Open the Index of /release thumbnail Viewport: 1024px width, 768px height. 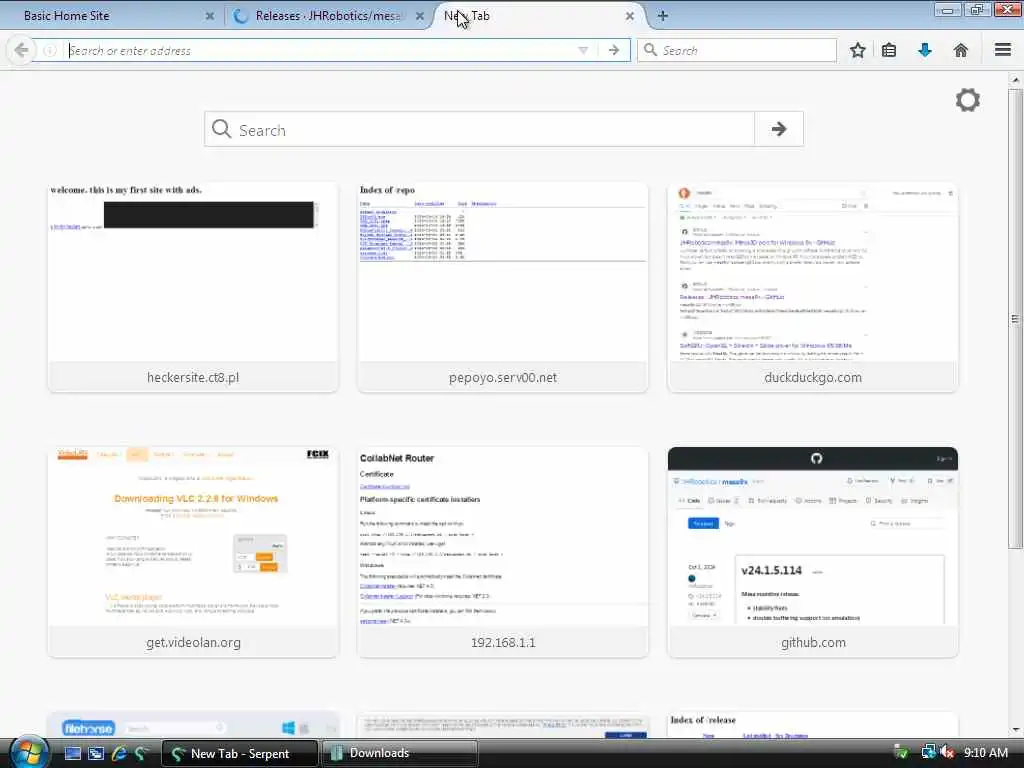click(x=813, y=725)
